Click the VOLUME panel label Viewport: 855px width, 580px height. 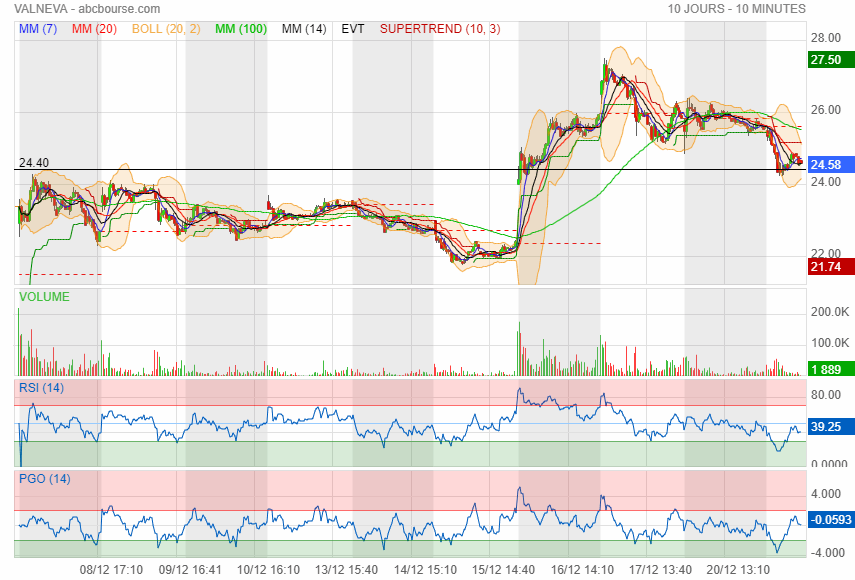pos(44,297)
